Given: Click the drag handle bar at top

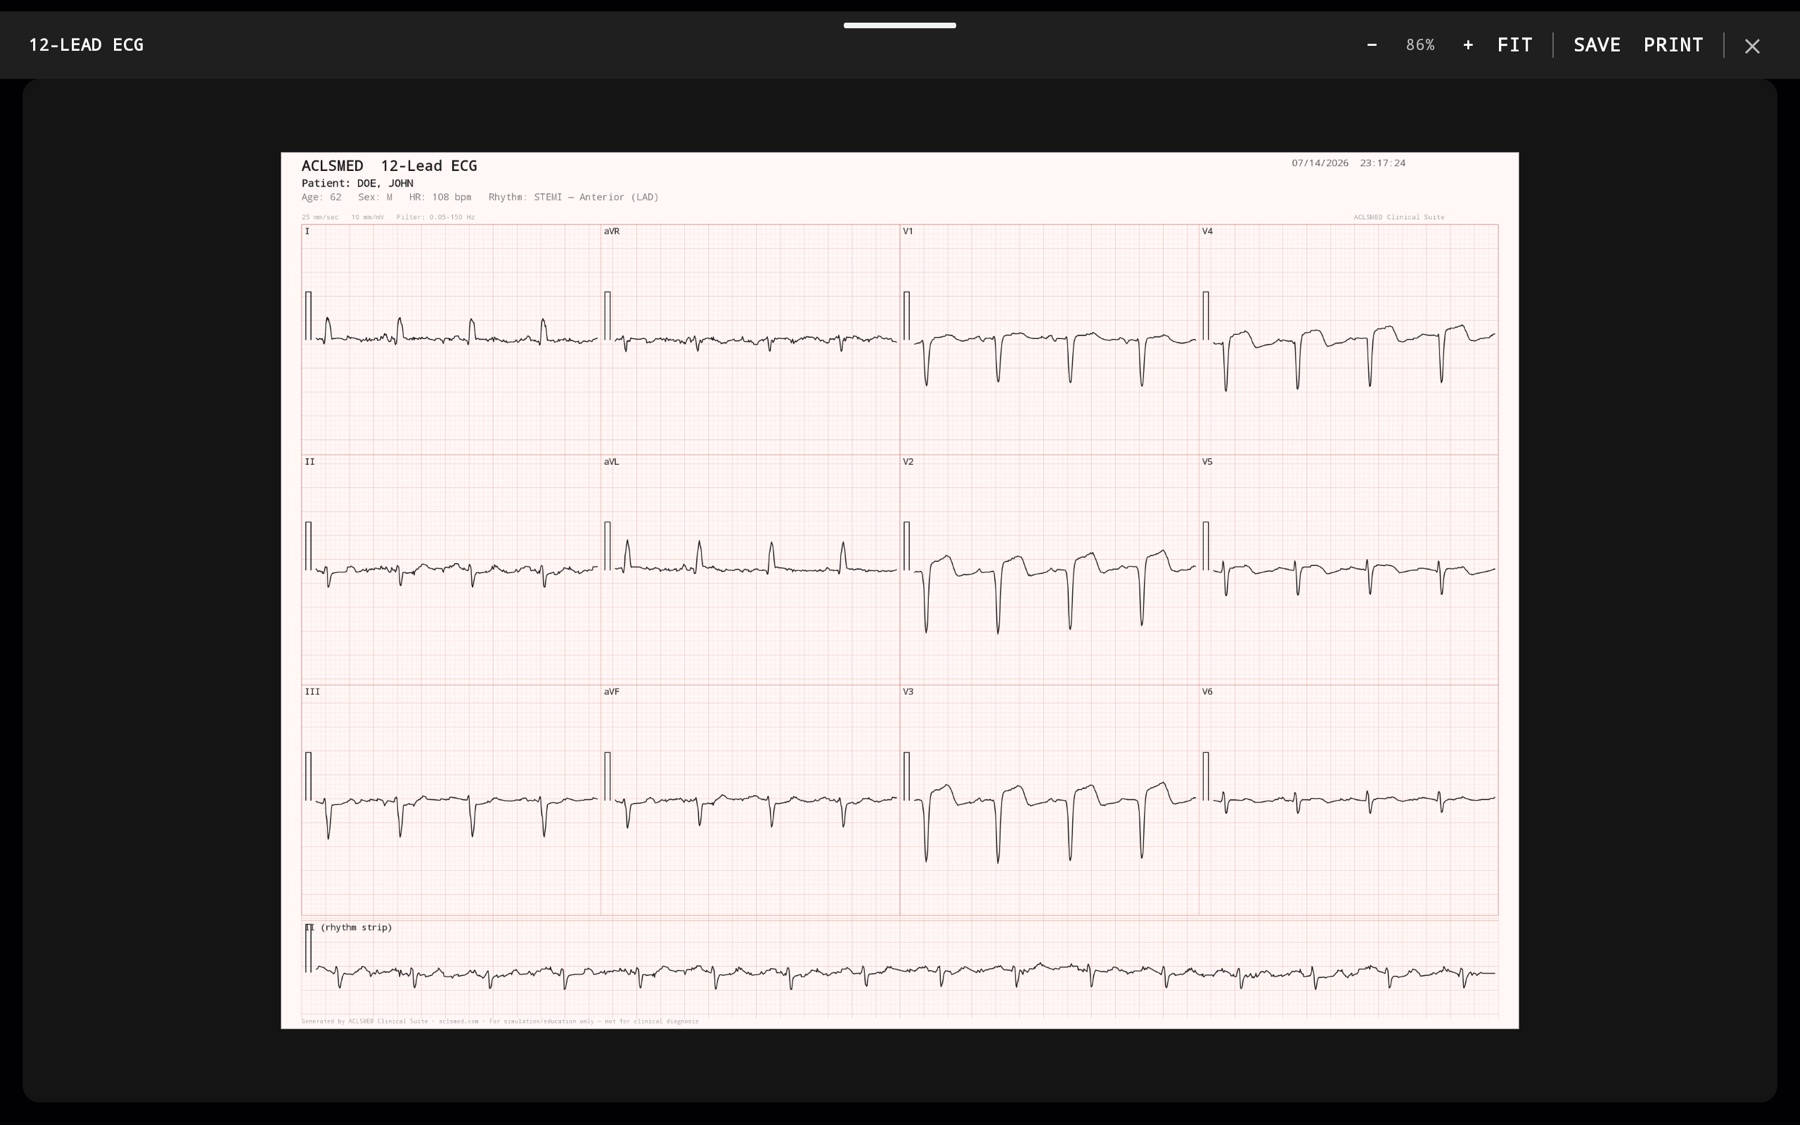Looking at the screenshot, I should tap(900, 25).
